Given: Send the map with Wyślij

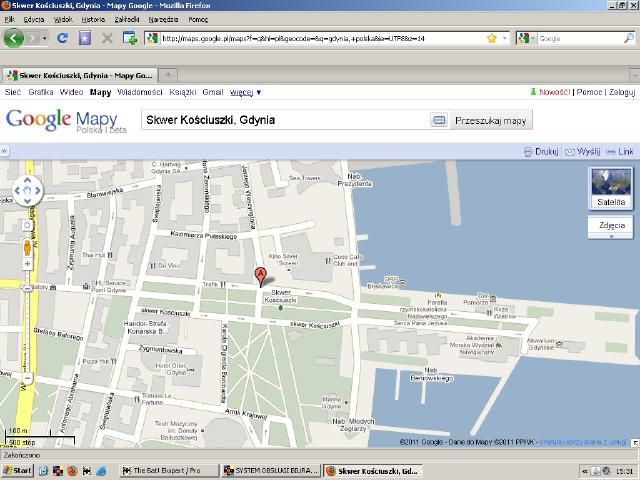Looking at the screenshot, I should pyautogui.click(x=583, y=151).
